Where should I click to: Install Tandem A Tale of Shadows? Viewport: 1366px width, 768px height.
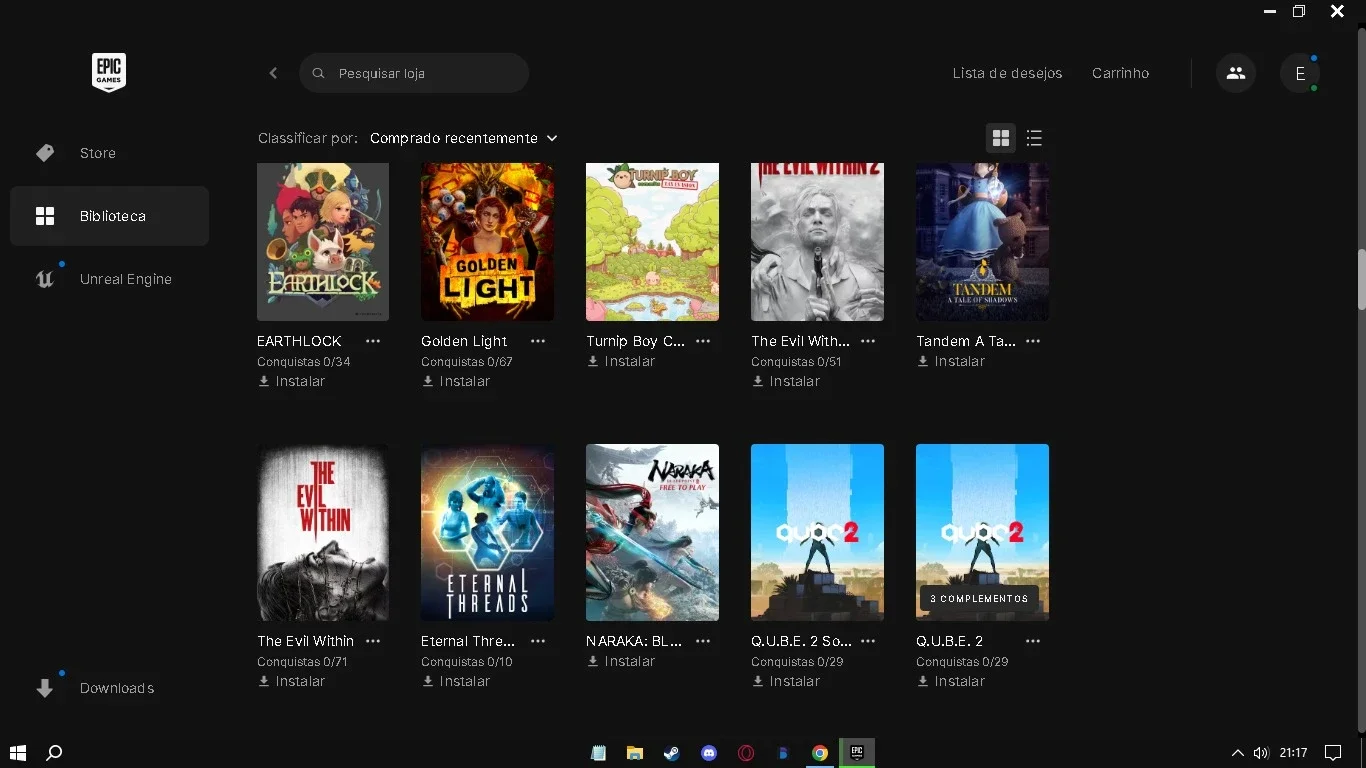pos(951,361)
